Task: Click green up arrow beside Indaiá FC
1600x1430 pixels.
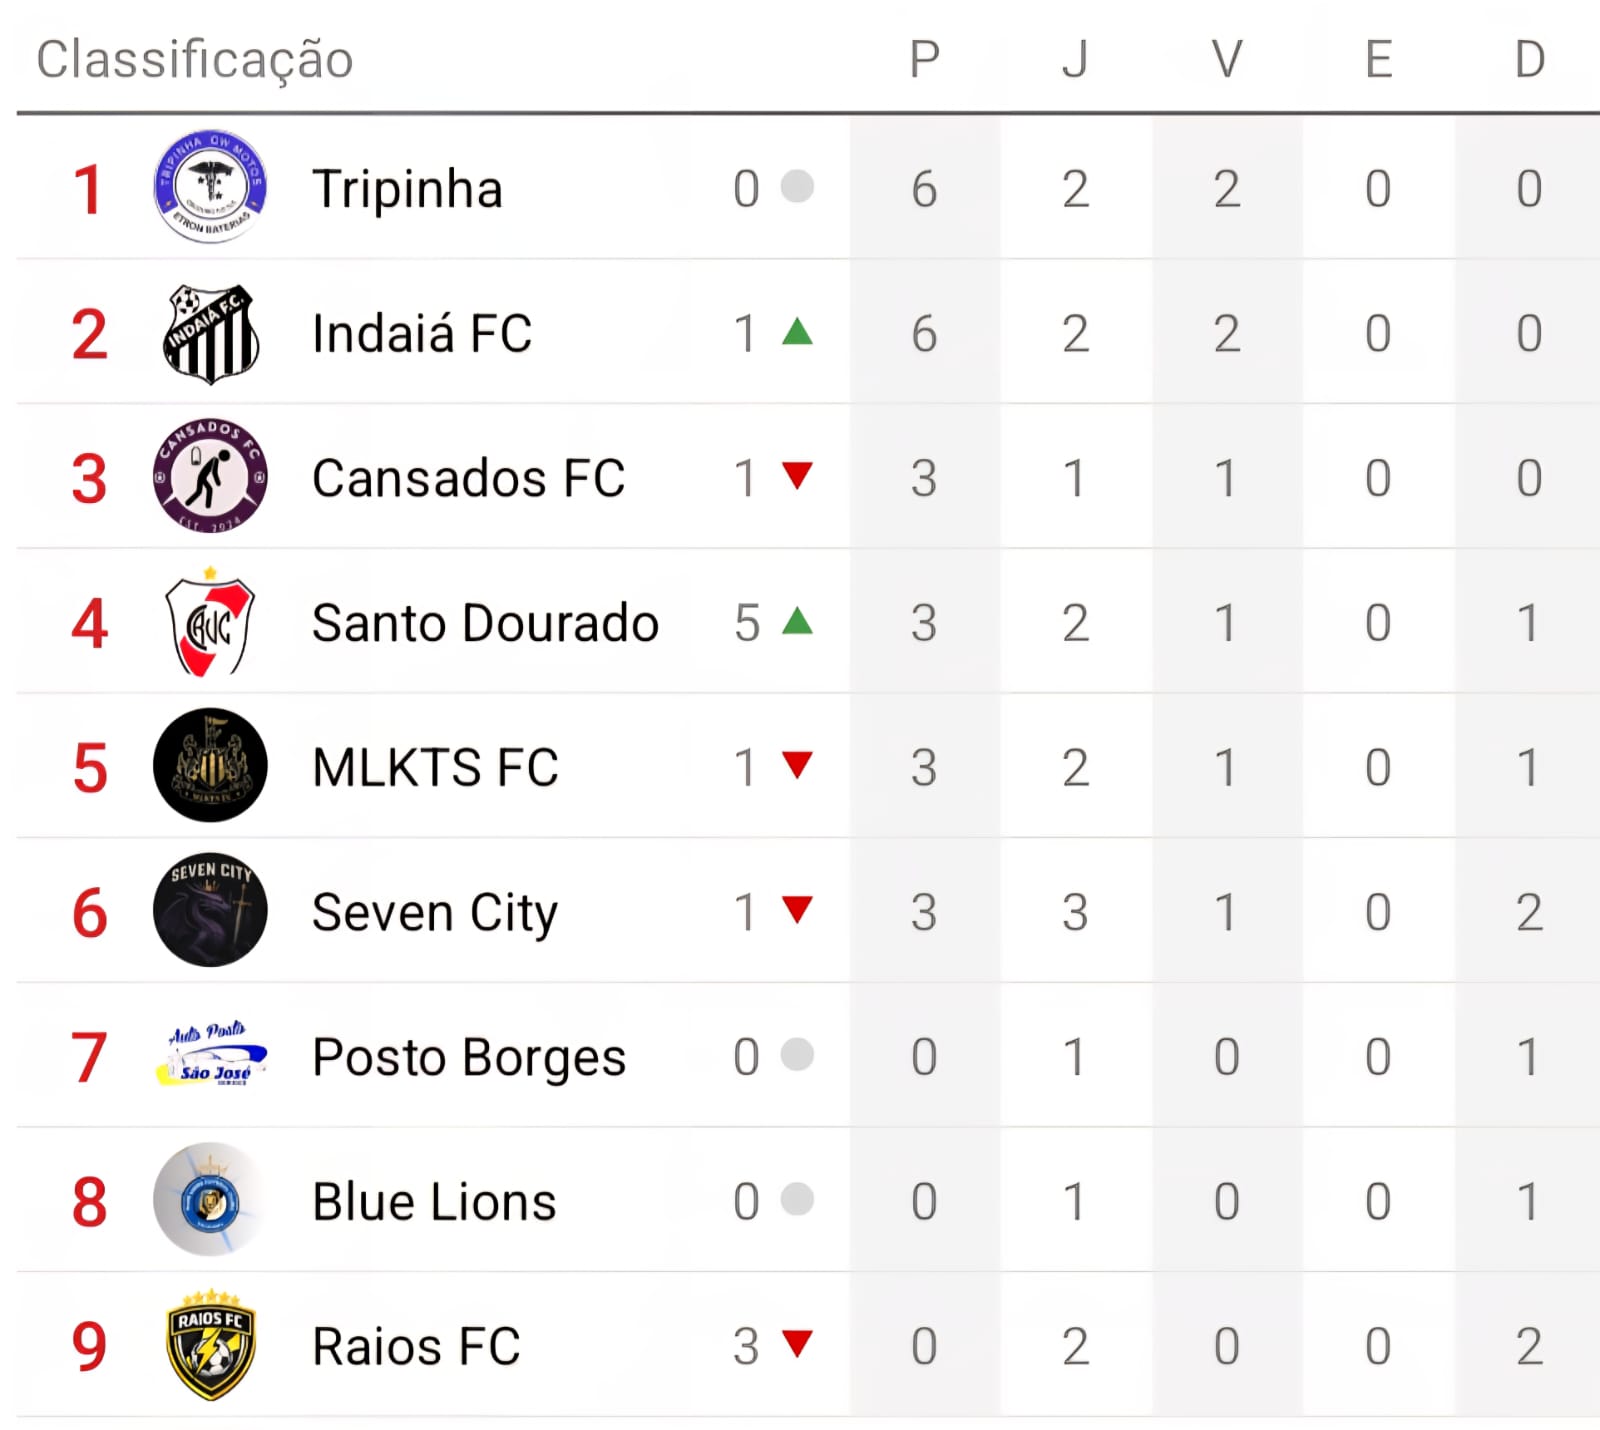Action: click(797, 331)
